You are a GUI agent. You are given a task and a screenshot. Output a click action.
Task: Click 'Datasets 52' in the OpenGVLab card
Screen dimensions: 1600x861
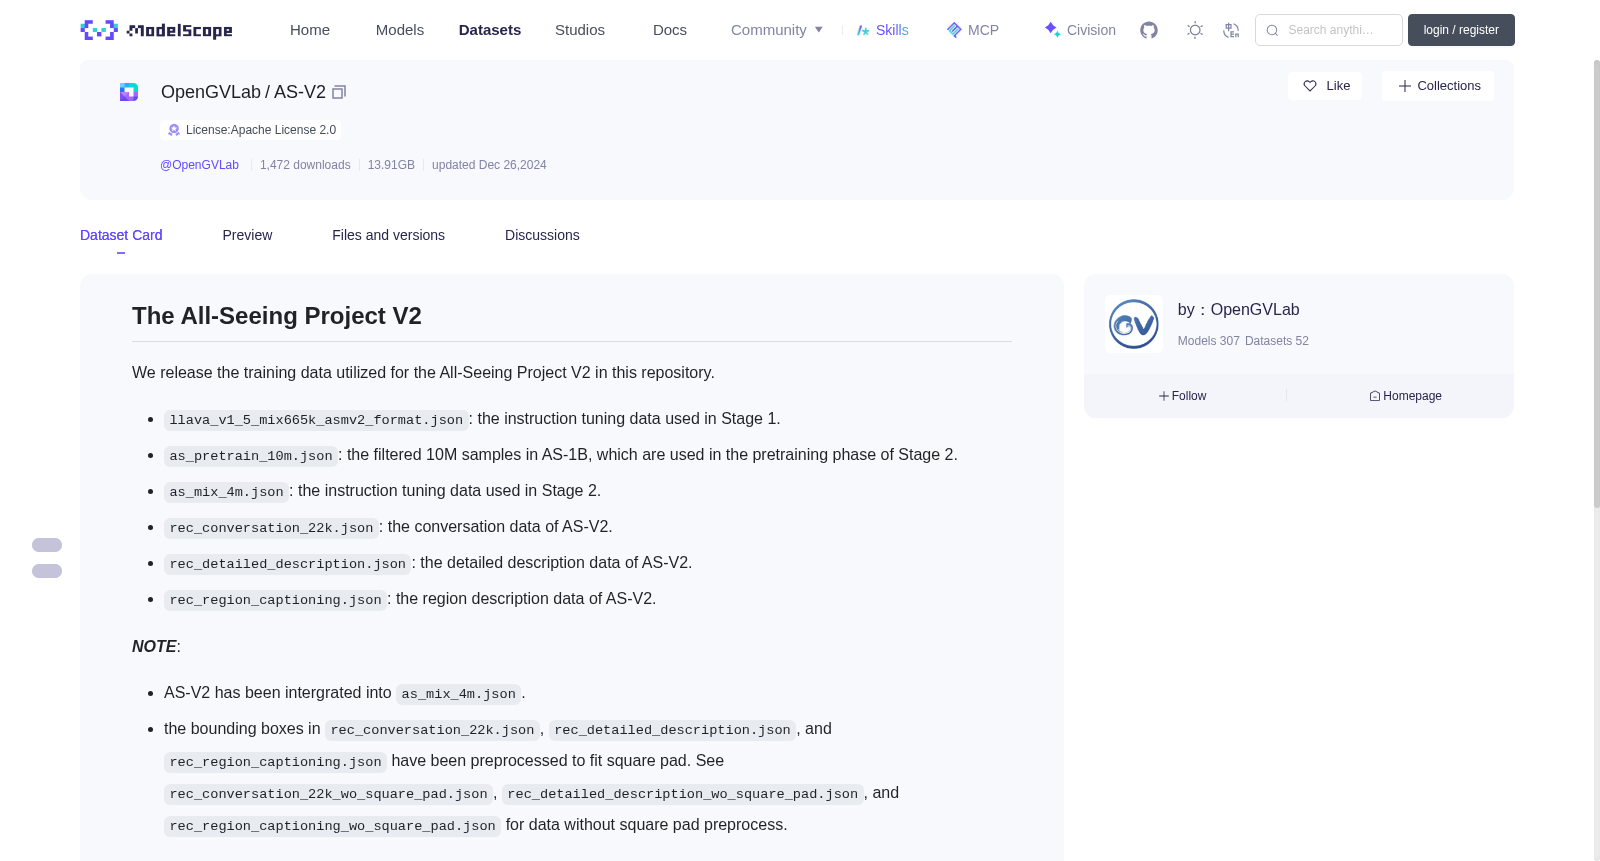[x=1277, y=341]
